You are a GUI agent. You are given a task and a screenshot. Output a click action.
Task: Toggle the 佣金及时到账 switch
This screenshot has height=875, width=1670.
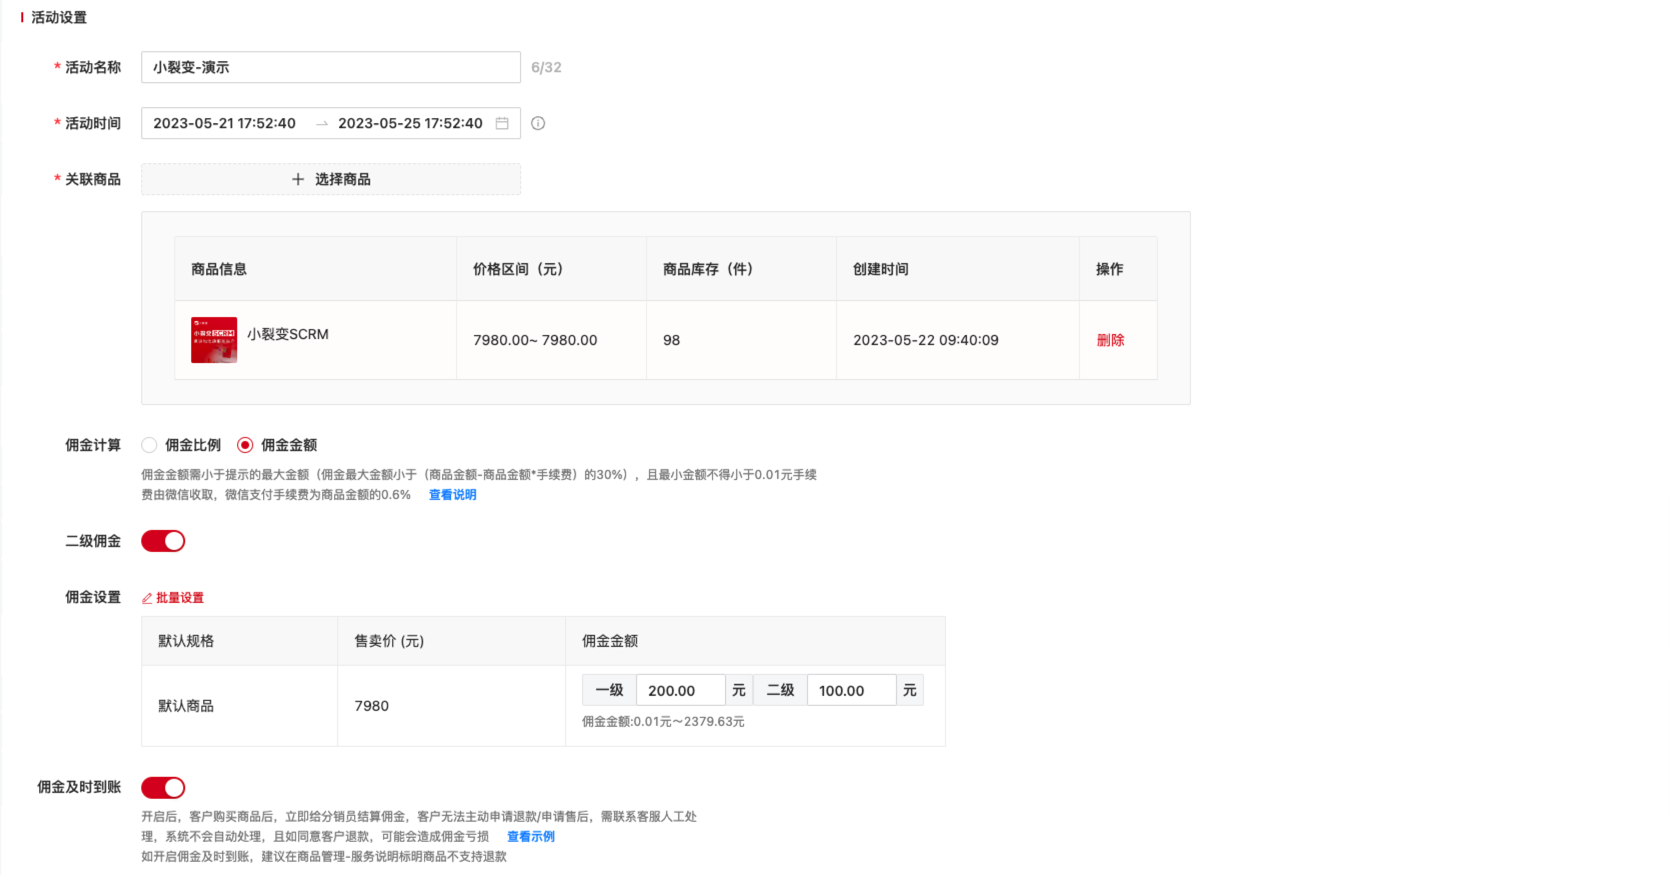[x=163, y=788]
